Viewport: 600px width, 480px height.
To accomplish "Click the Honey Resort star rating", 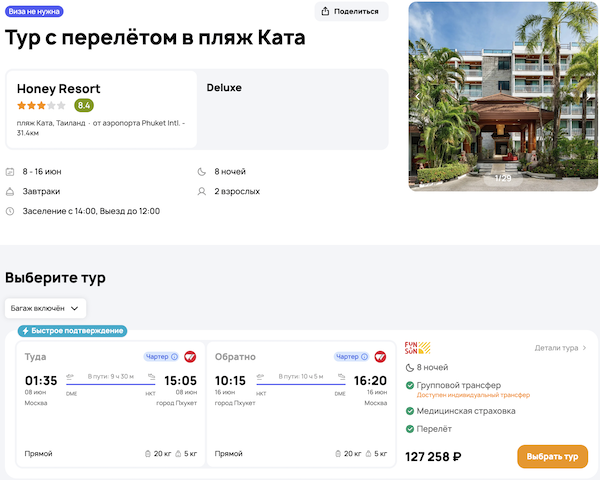I will tap(41, 105).
